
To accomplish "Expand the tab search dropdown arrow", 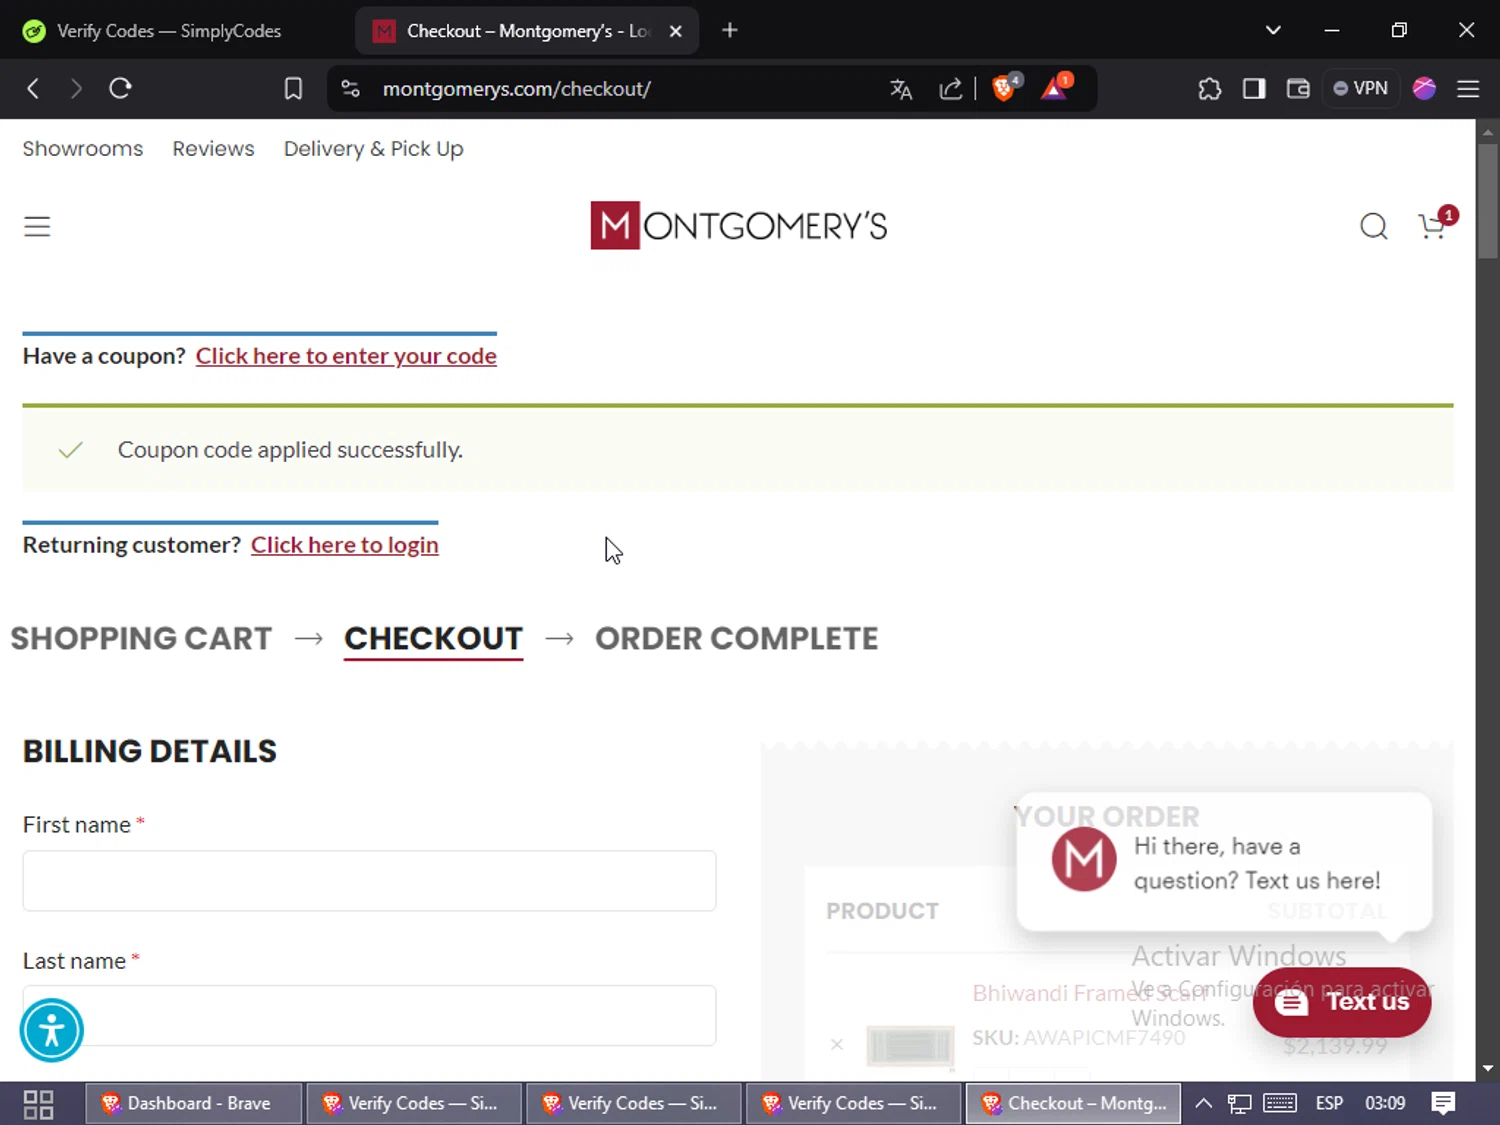I will pyautogui.click(x=1273, y=30).
